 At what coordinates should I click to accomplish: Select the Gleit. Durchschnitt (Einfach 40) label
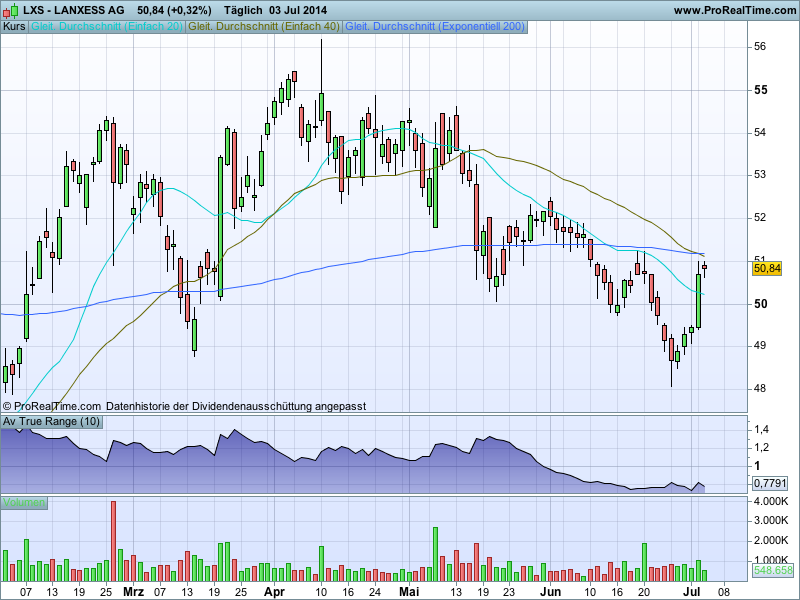click(264, 27)
